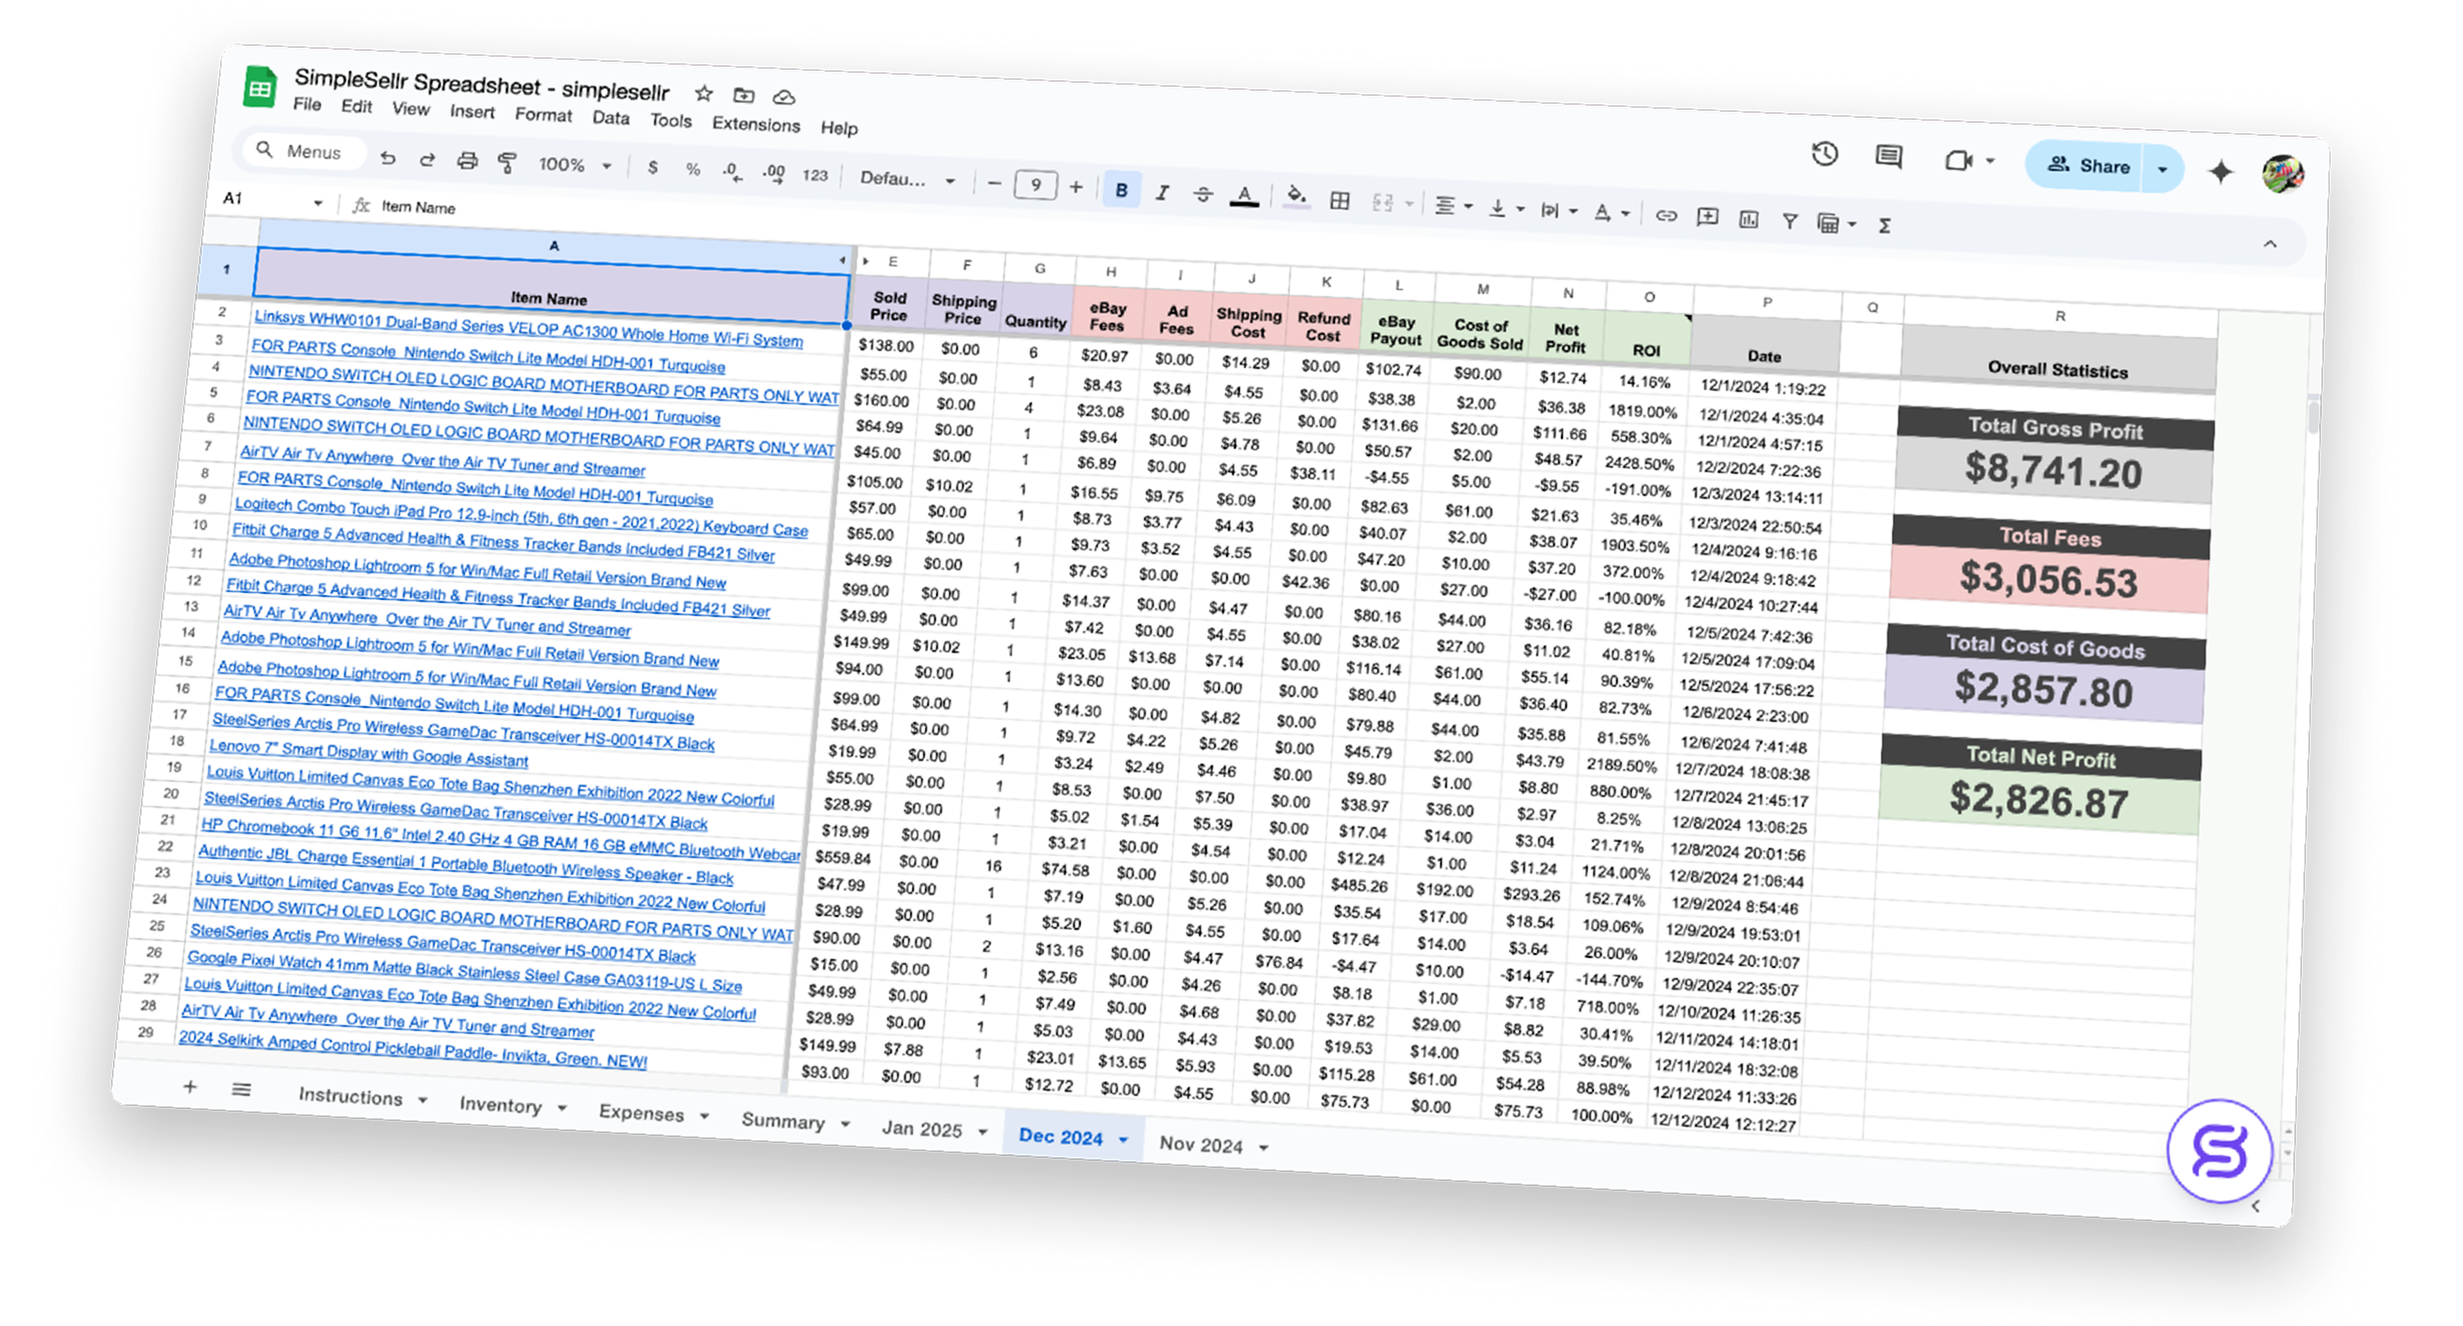Open vertical align dropdown

click(1506, 208)
